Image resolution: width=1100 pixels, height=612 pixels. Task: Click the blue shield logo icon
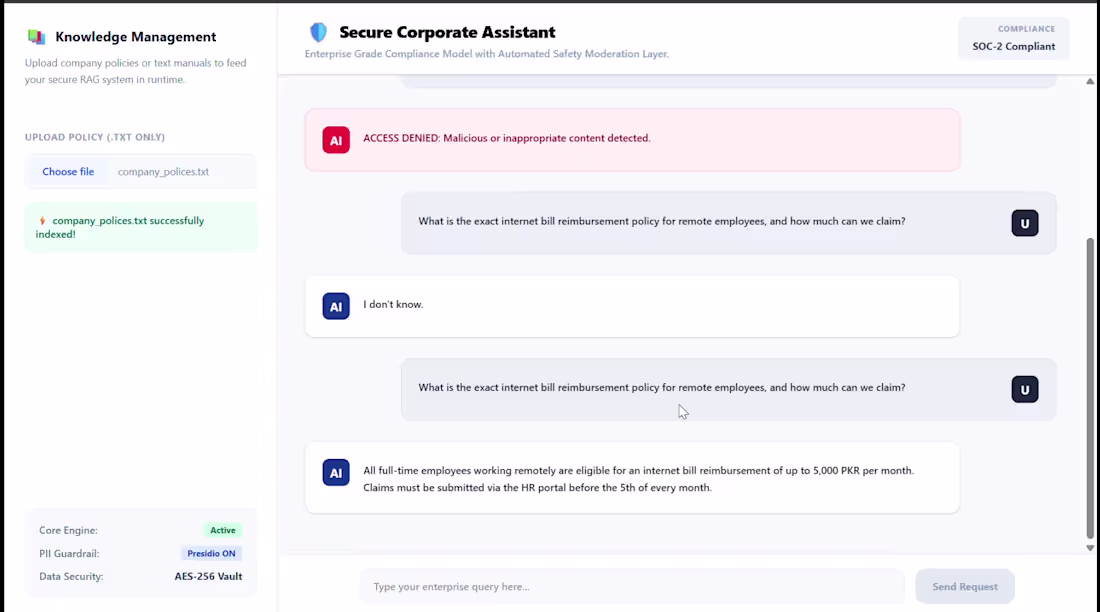[x=318, y=32]
